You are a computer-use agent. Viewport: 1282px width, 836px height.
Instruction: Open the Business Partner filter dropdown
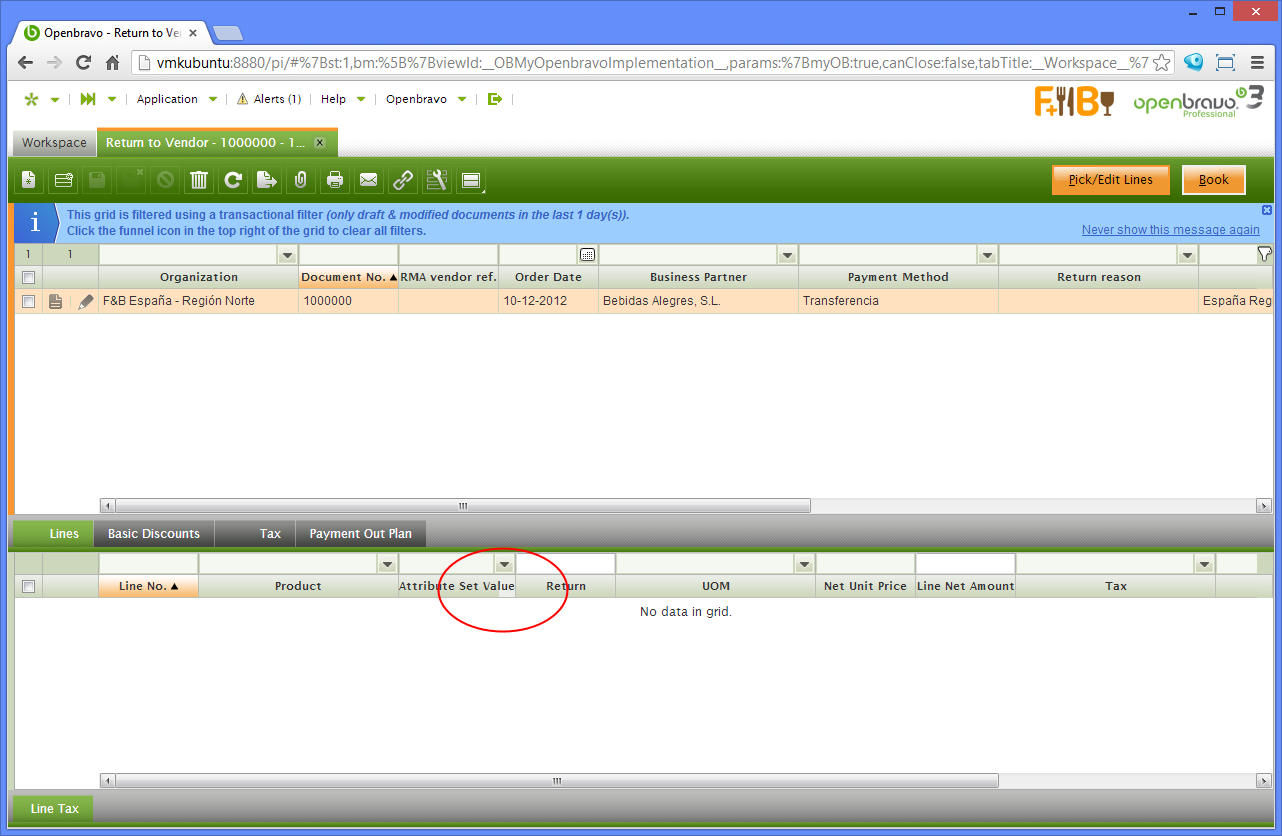click(x=788, y=255)
